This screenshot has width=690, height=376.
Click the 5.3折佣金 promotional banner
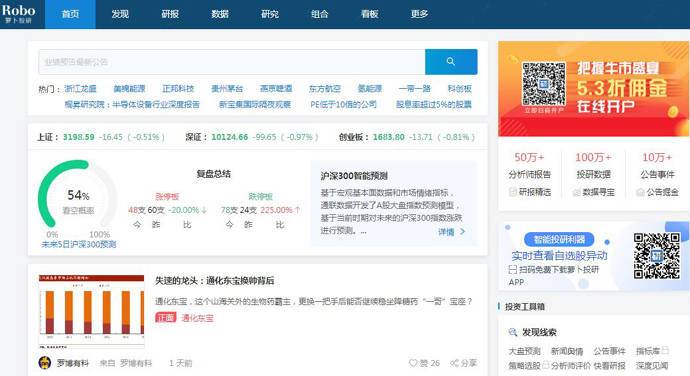click(593, 88)
